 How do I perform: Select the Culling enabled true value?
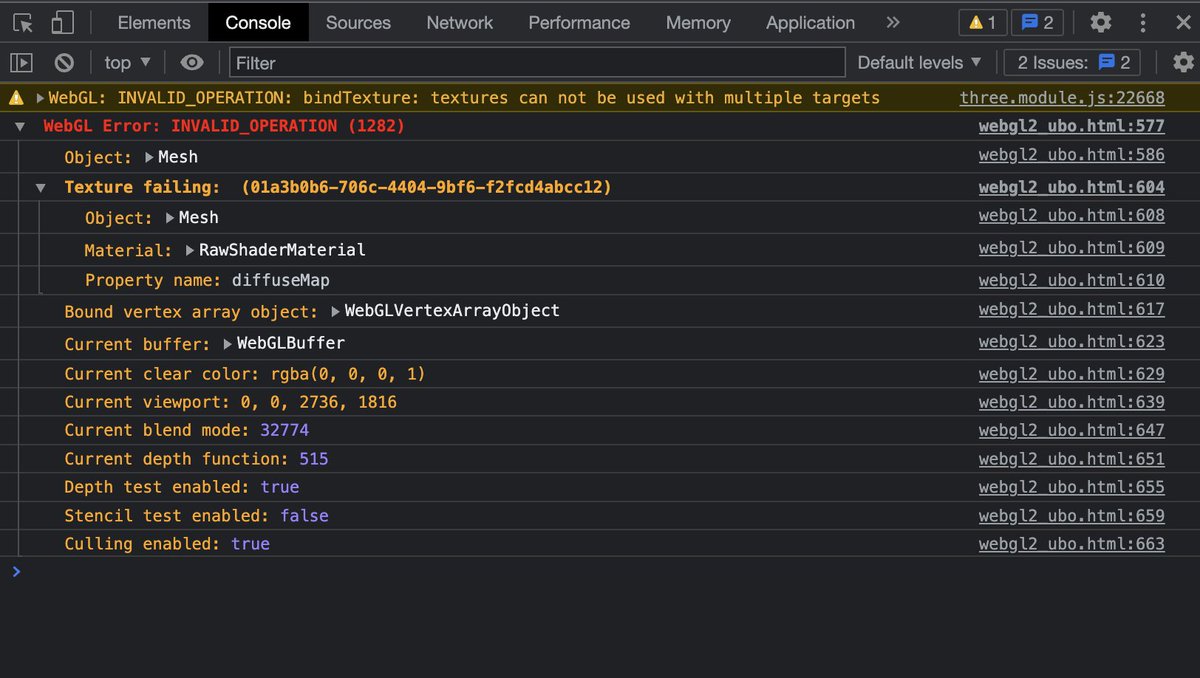coord(250,544)
